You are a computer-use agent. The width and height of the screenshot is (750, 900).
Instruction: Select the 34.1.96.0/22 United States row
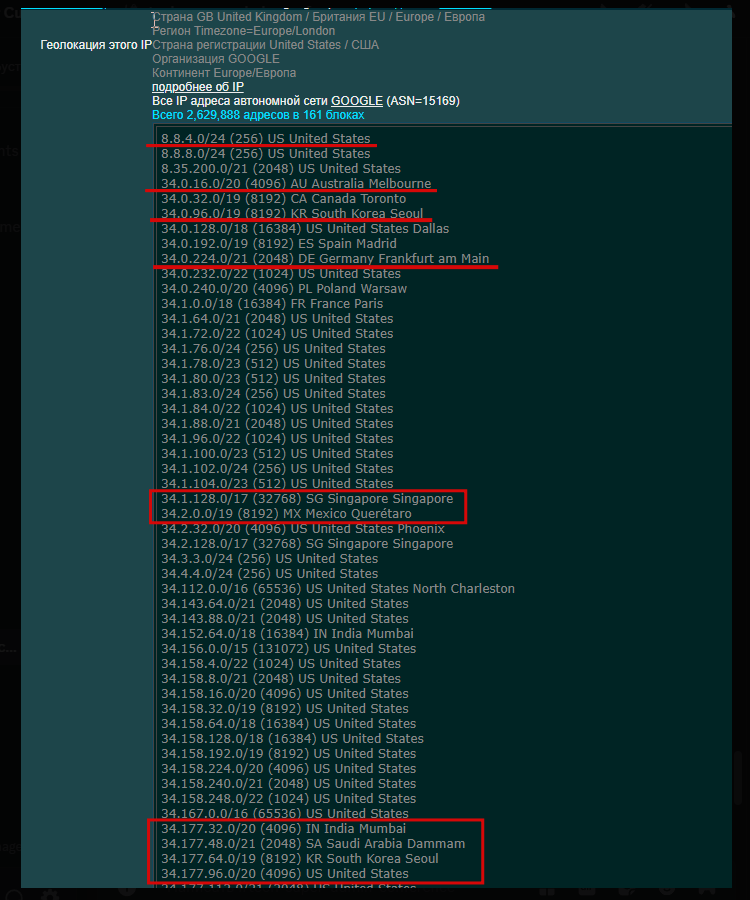click(x=277, y=439)
